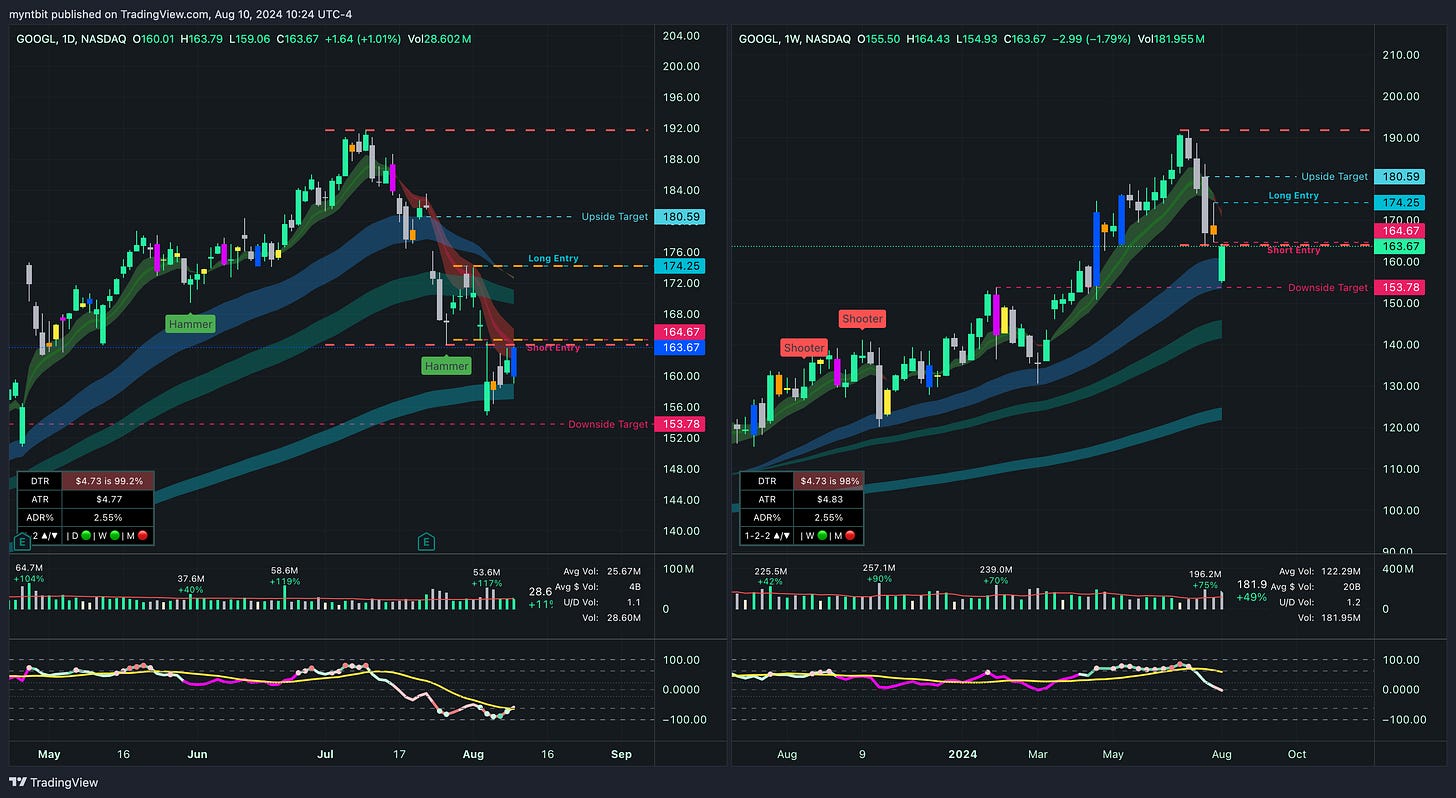Click the 153.78 price tag on daily chart
1456x798 pixels.
pos(678,424)
